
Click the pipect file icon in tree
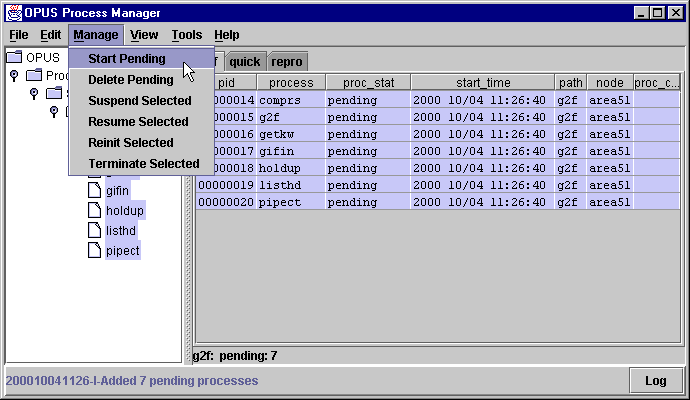tap(94, 250)
